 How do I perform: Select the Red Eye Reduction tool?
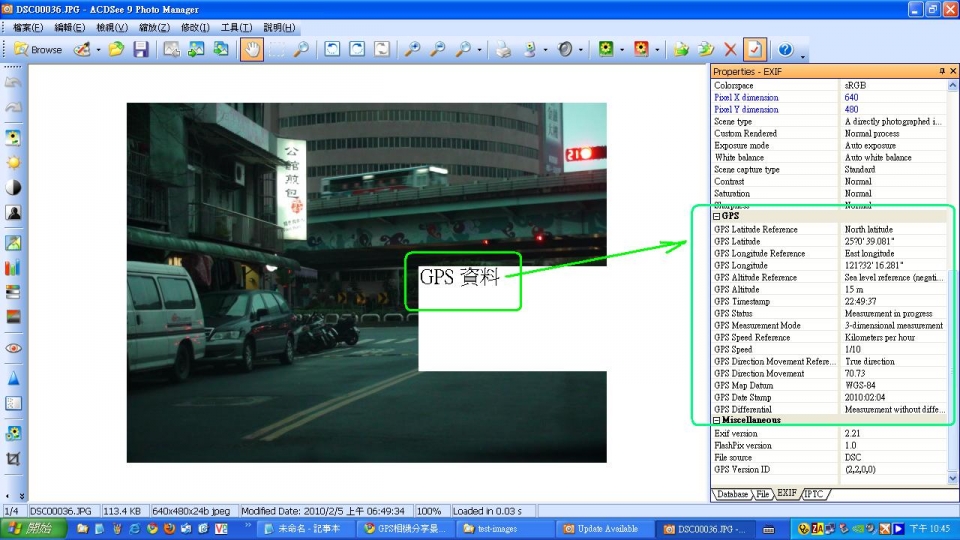tap(14, 348)
